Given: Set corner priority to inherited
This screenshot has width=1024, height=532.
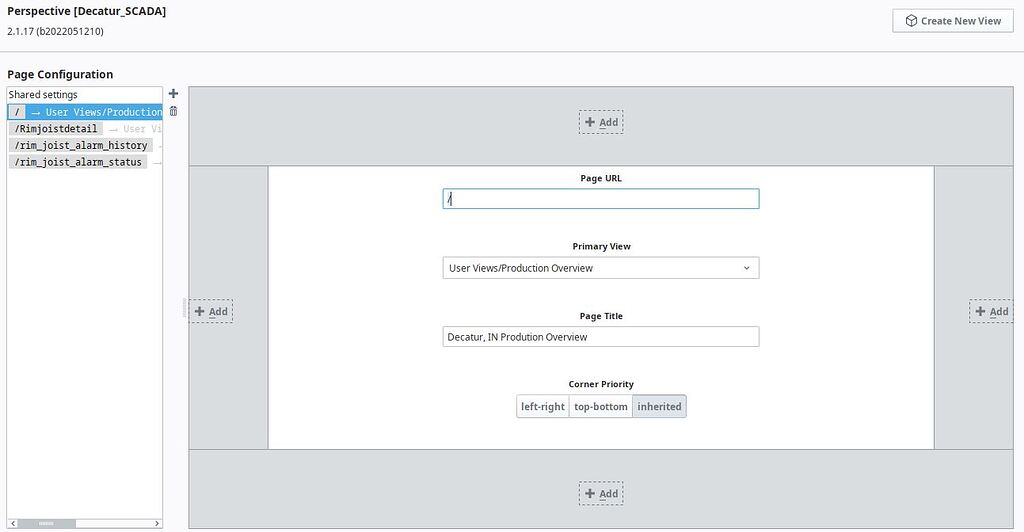Looking at the screenshot, I should pos(659,406).
